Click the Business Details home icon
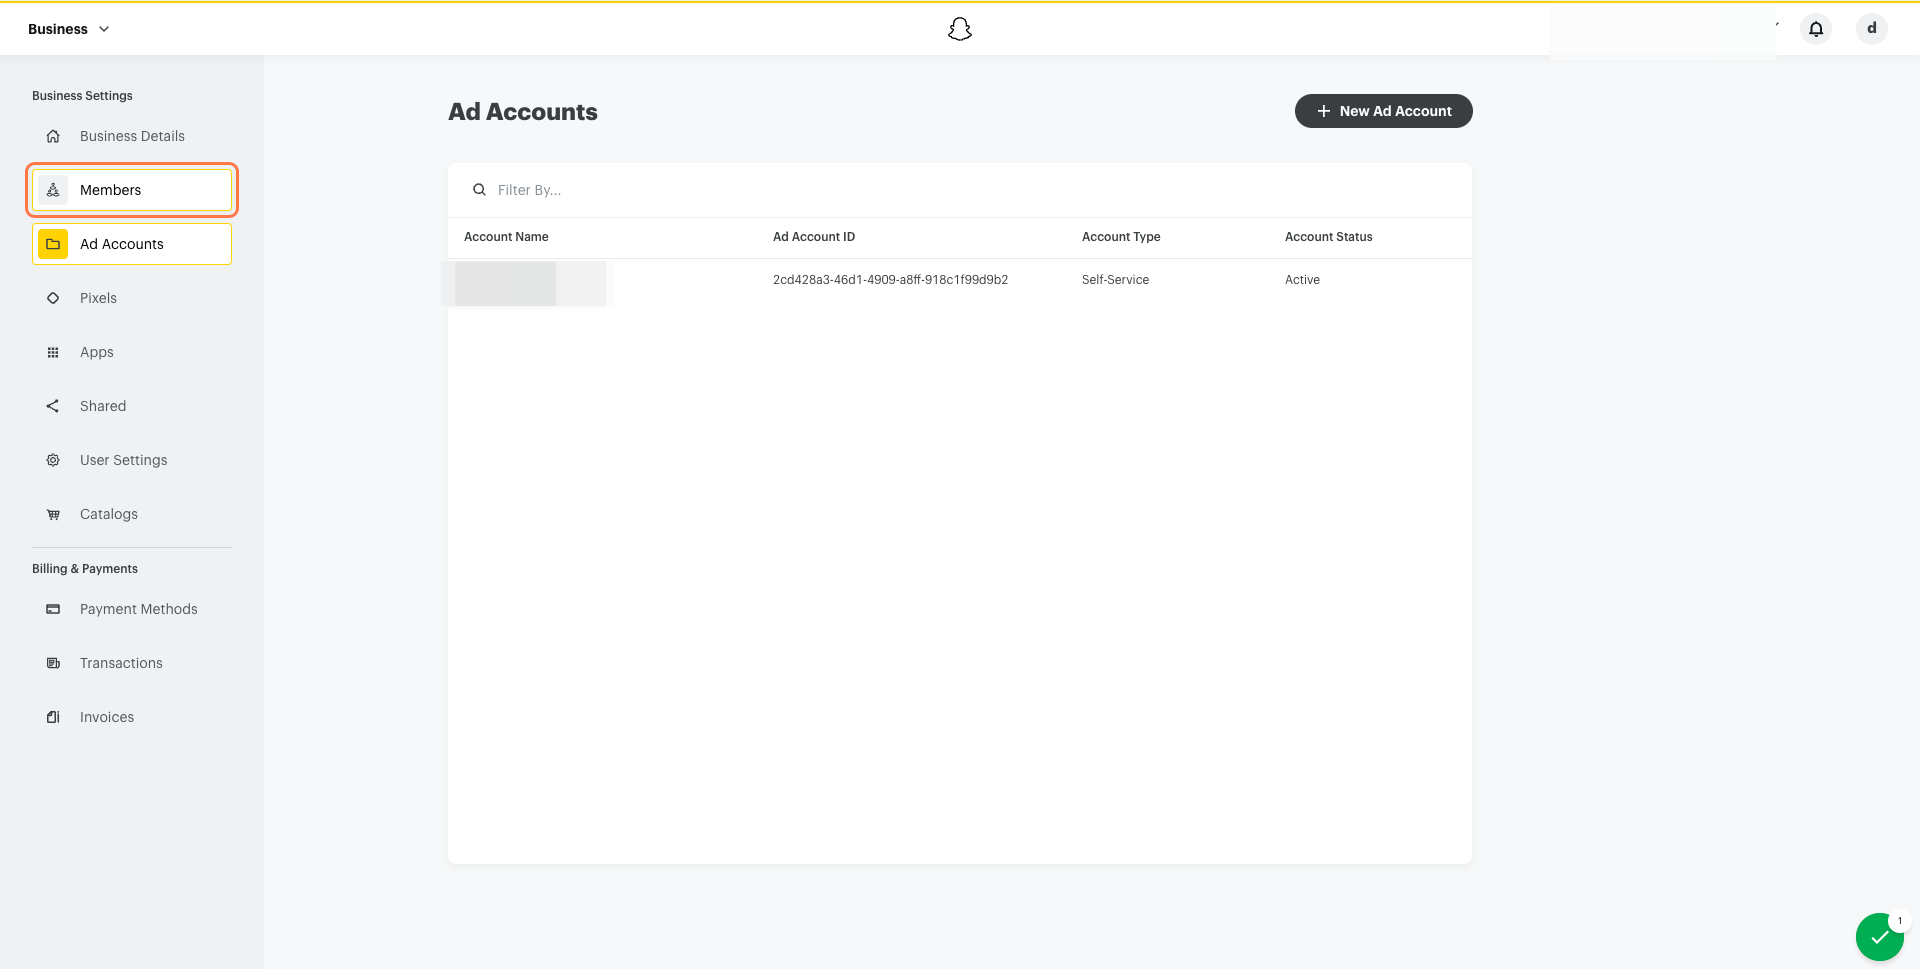Screen dimensions: 1920x969 coord(53,136)
